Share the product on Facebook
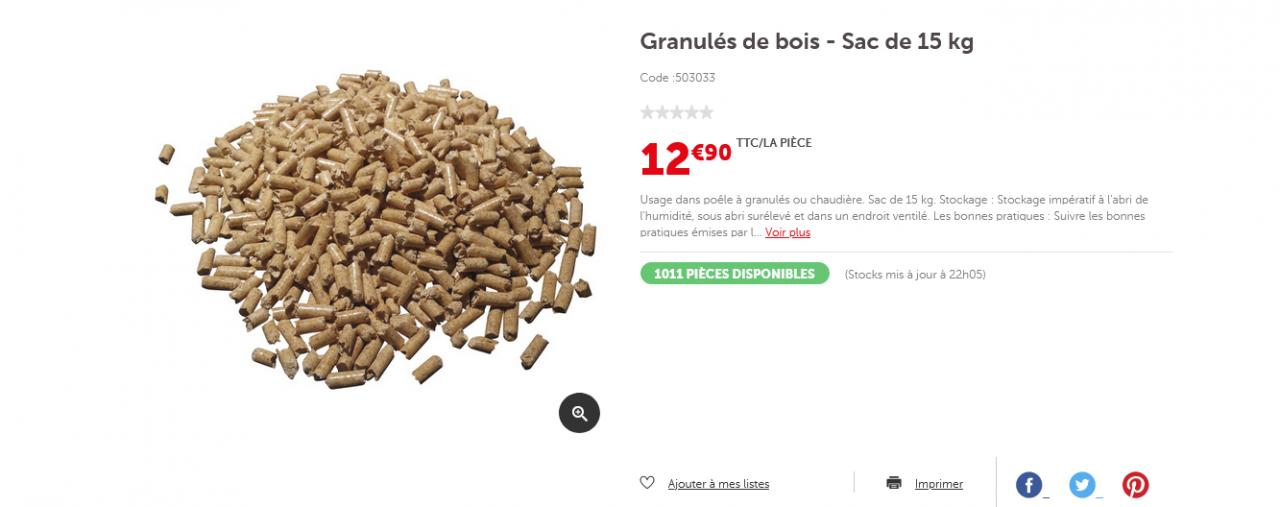 click(1029, 485)
